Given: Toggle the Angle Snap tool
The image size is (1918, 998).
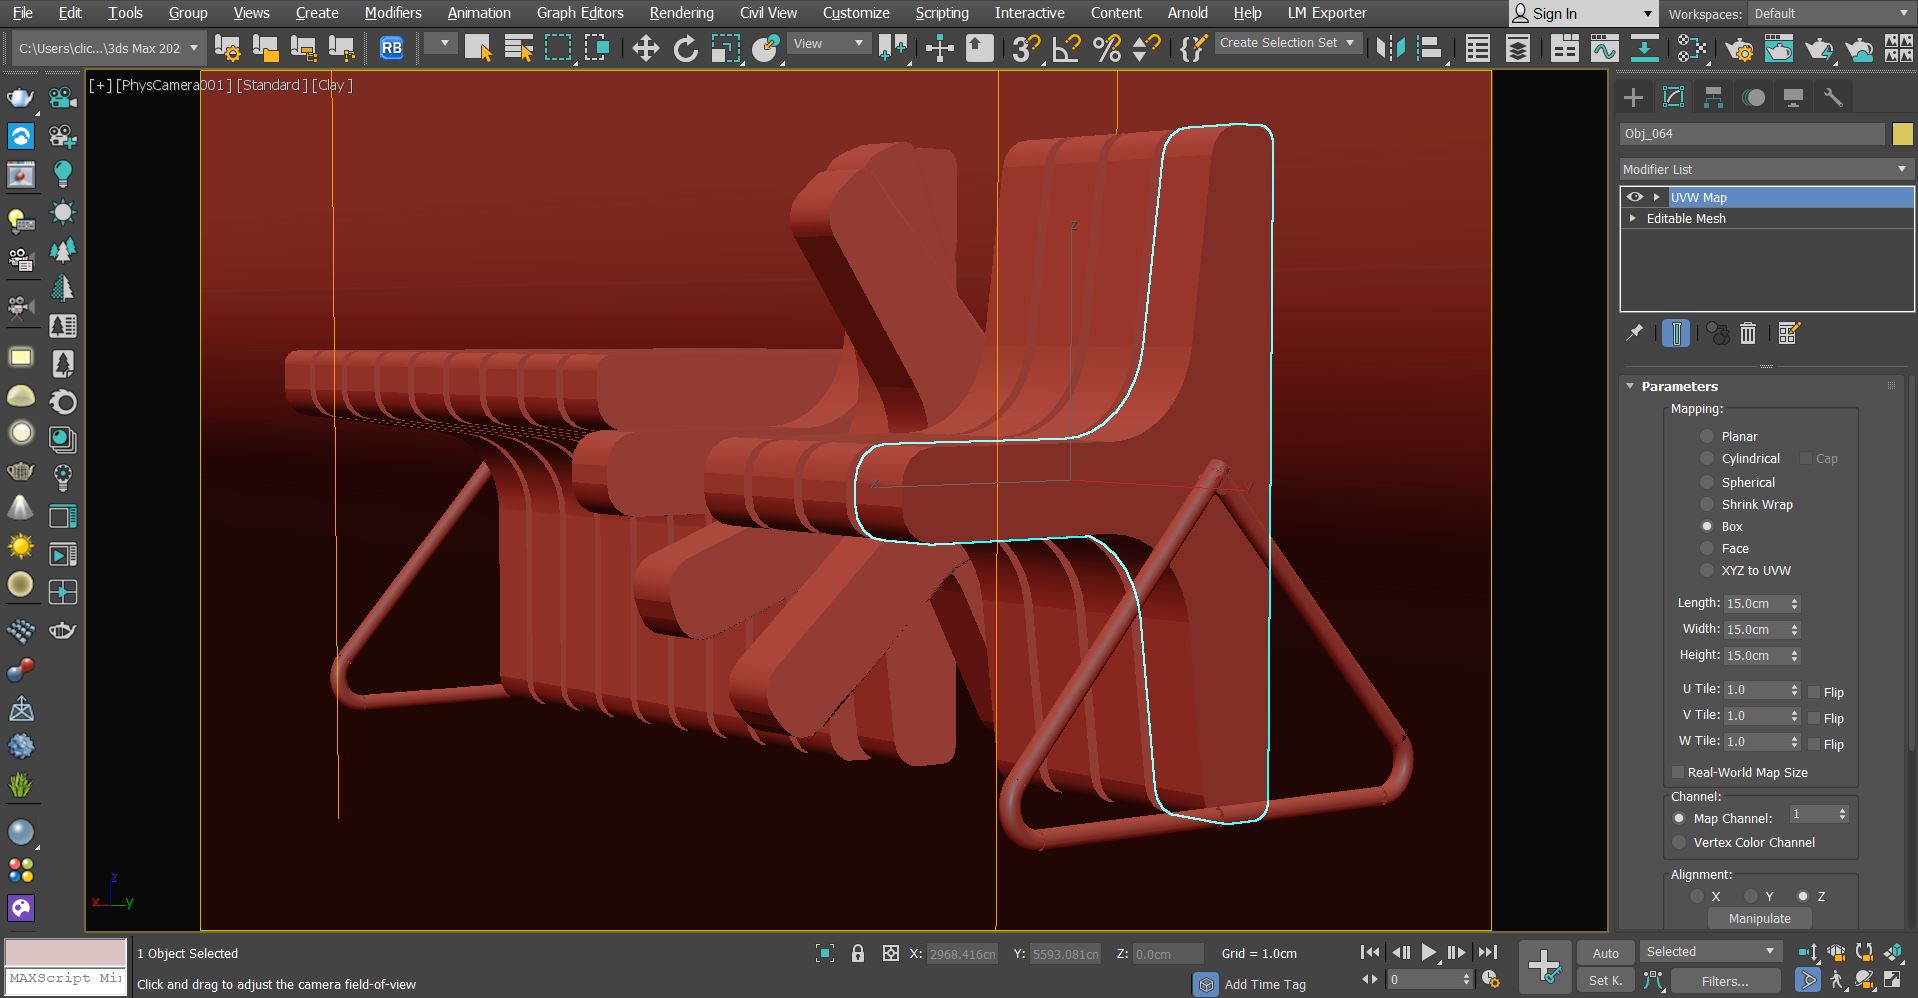Looking at the screenshot, I should click(1066, 48).
